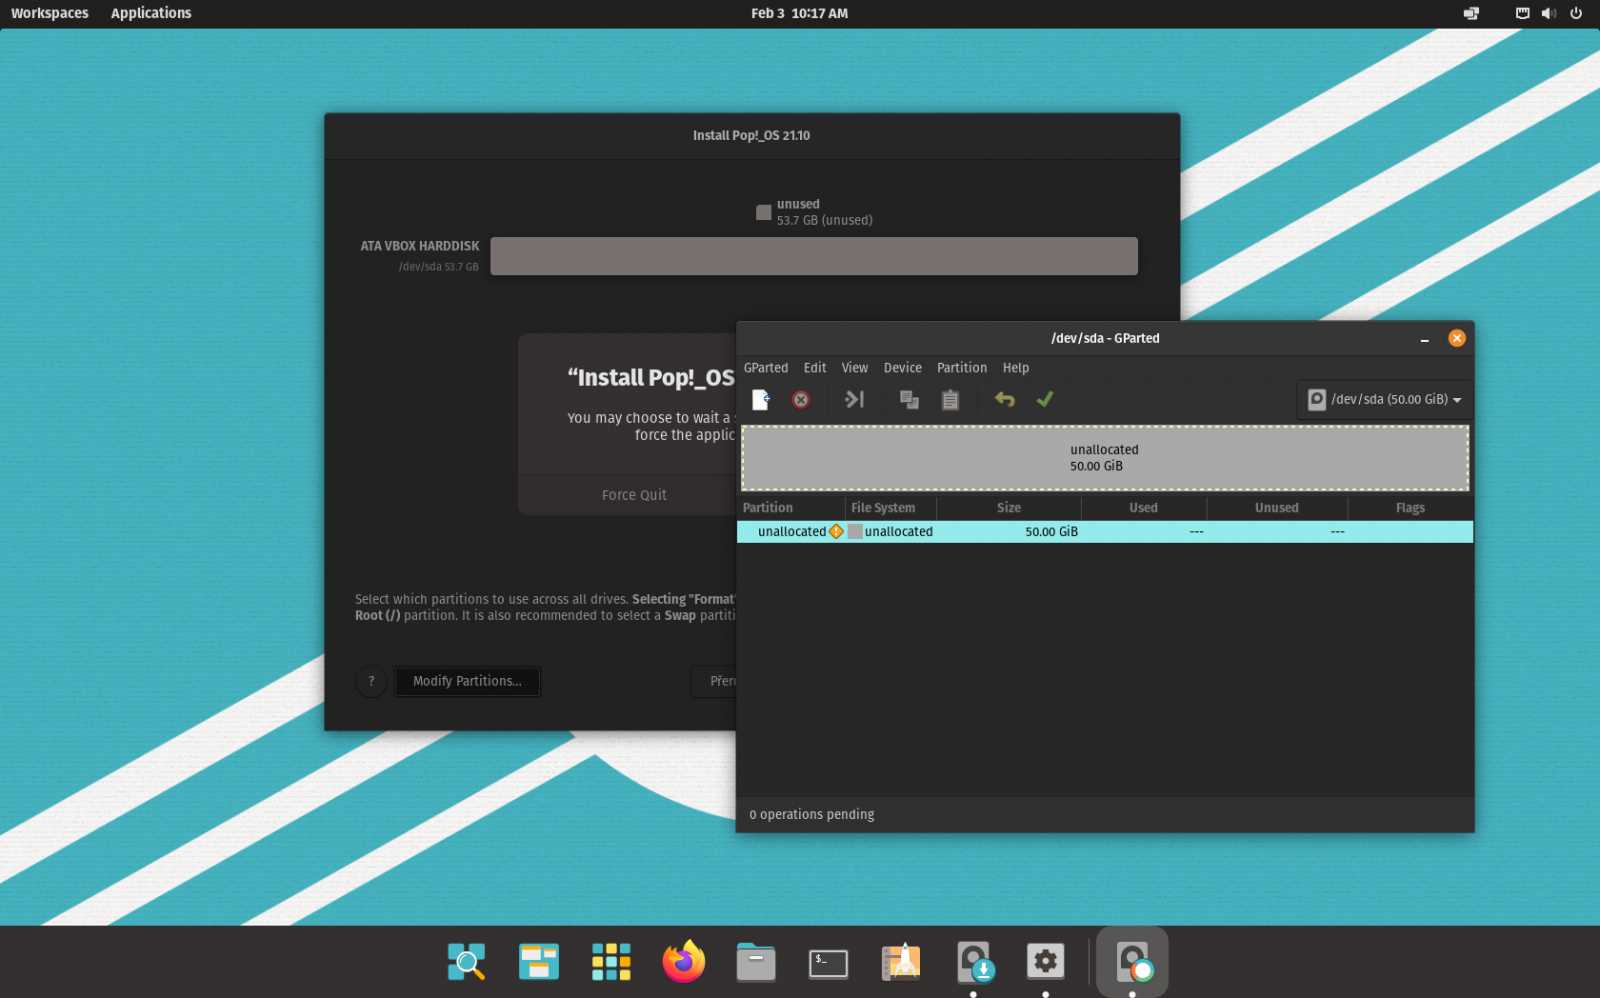Screen dimensions: 1600x998
Task: Click Force Quit in the dialog
Action: click(634, 495)
